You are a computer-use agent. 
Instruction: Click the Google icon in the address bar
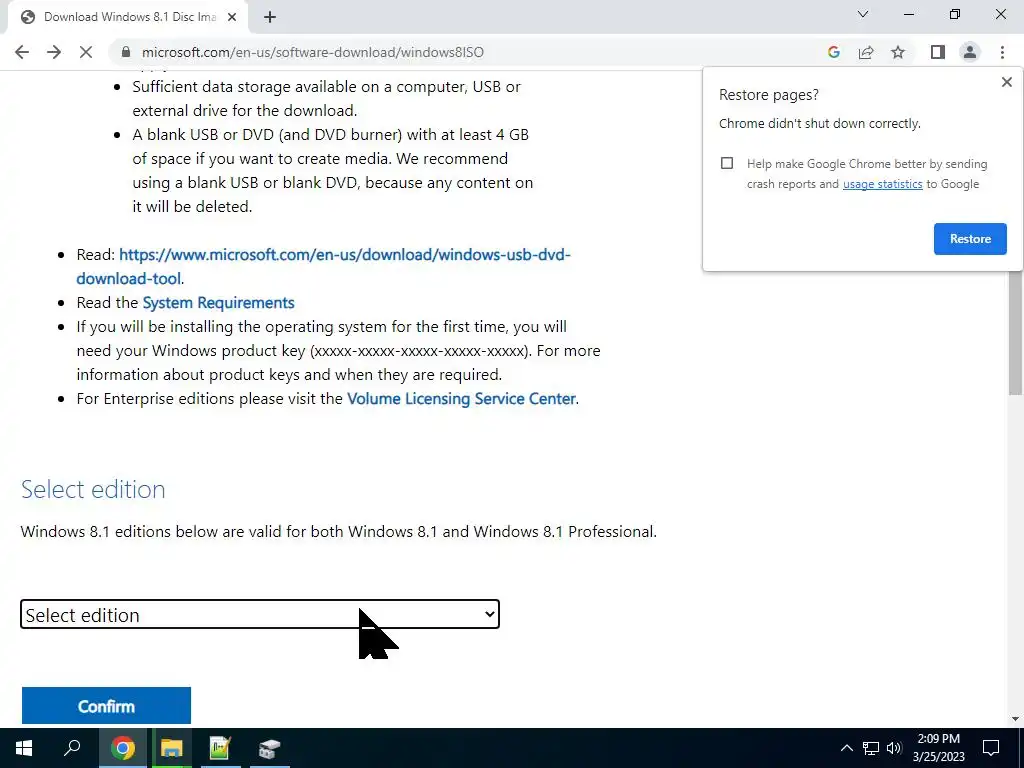[833, 52]
